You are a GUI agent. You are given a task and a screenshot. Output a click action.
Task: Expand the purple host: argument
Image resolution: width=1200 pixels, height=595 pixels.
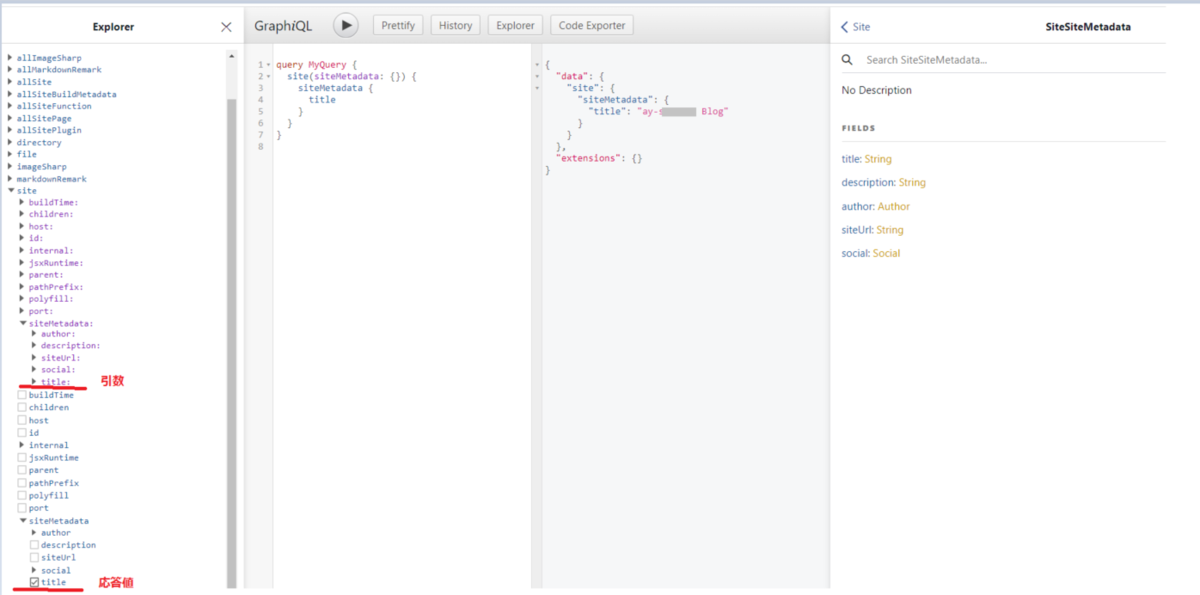coord(22,227)
